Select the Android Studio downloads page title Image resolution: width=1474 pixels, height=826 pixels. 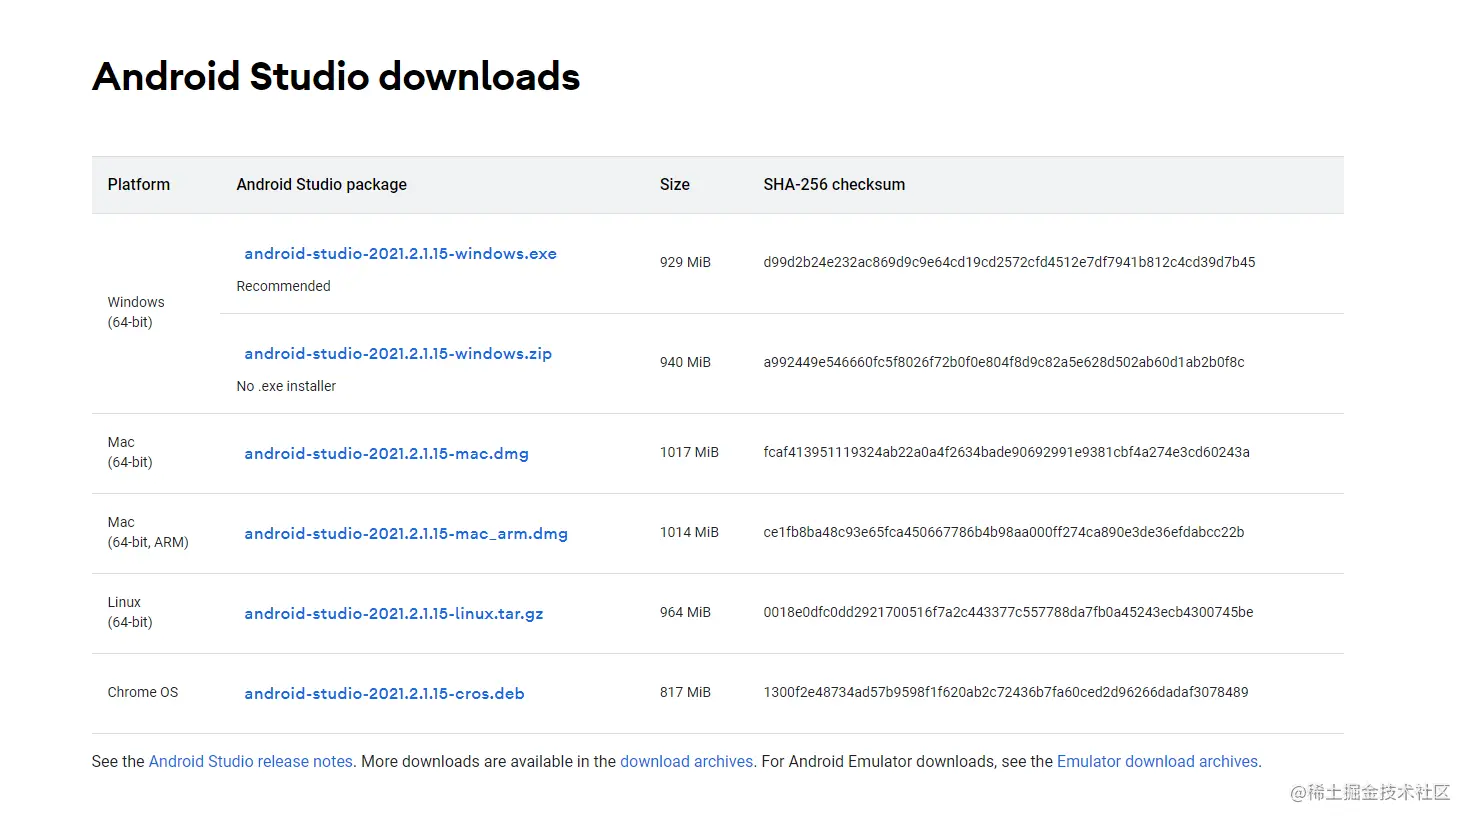[x=336, y=76]
